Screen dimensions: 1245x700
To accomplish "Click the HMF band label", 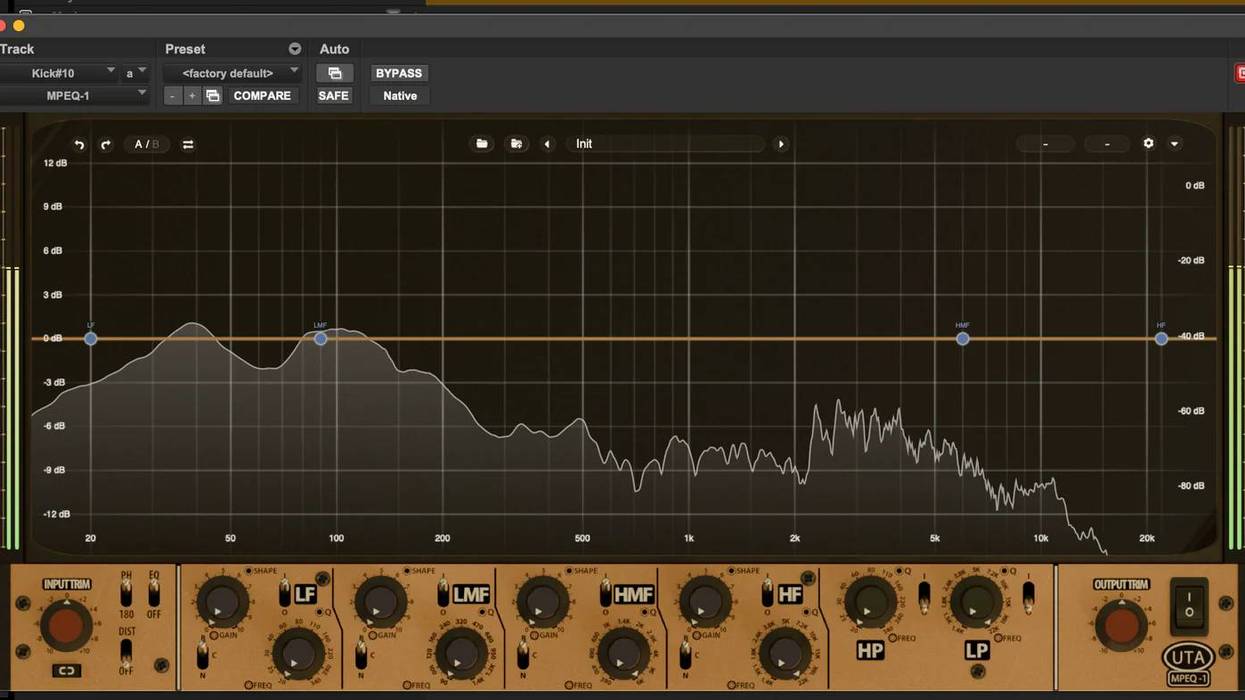I will (x=633, y=595).
